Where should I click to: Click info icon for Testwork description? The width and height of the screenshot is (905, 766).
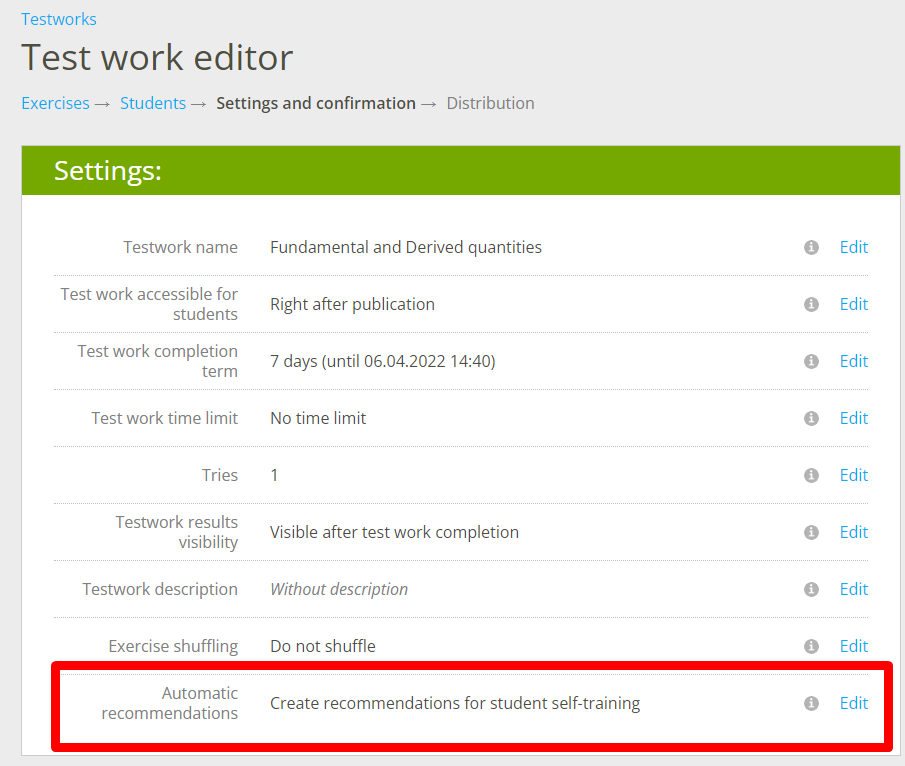tap(811, 589)
